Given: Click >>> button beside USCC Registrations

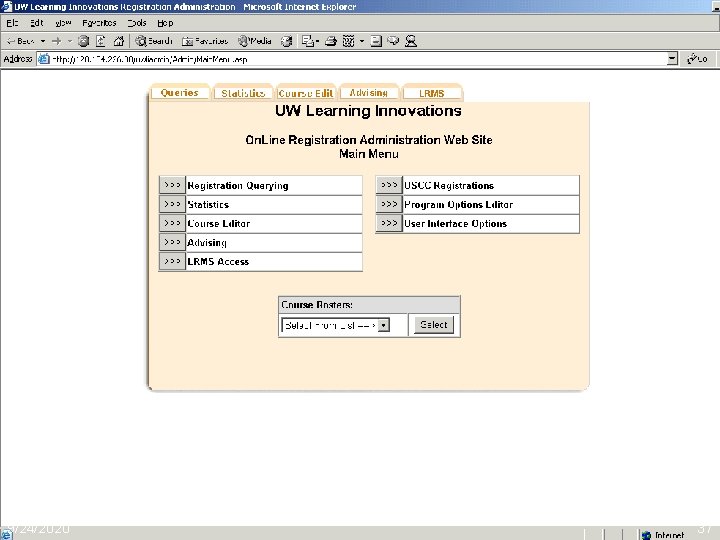Looking at the screenshot, I should (x=389, y=185).
